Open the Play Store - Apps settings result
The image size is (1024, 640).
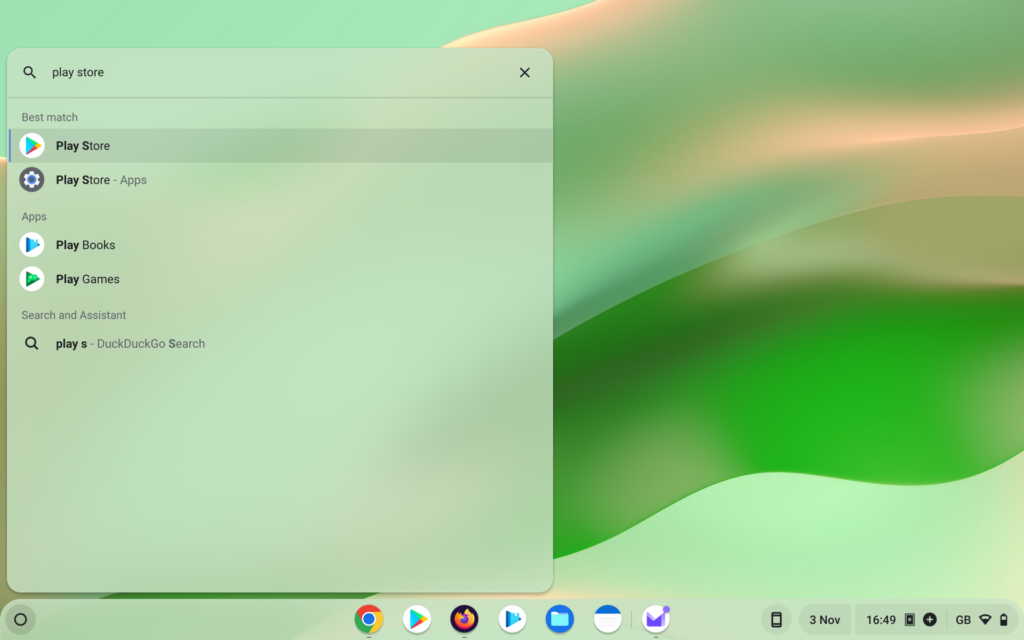(x=281, y=180)
